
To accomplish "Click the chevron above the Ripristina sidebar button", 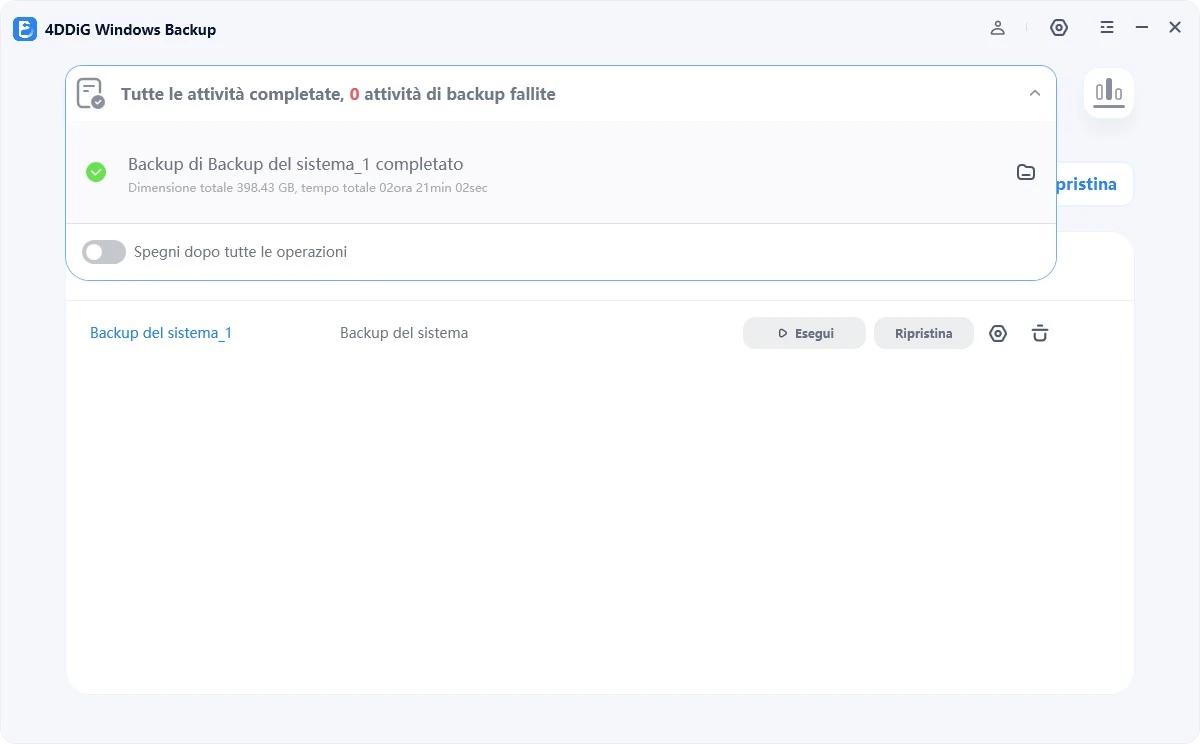I will pyautogui.click(x=1035, y=93).
